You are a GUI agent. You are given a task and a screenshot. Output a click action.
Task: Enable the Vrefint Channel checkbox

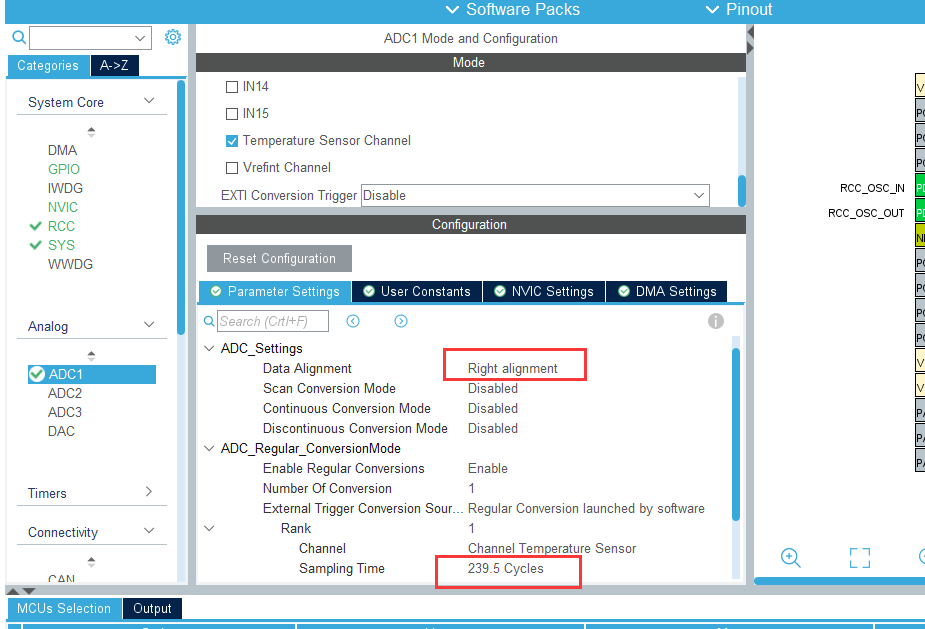tap(232, 168)
